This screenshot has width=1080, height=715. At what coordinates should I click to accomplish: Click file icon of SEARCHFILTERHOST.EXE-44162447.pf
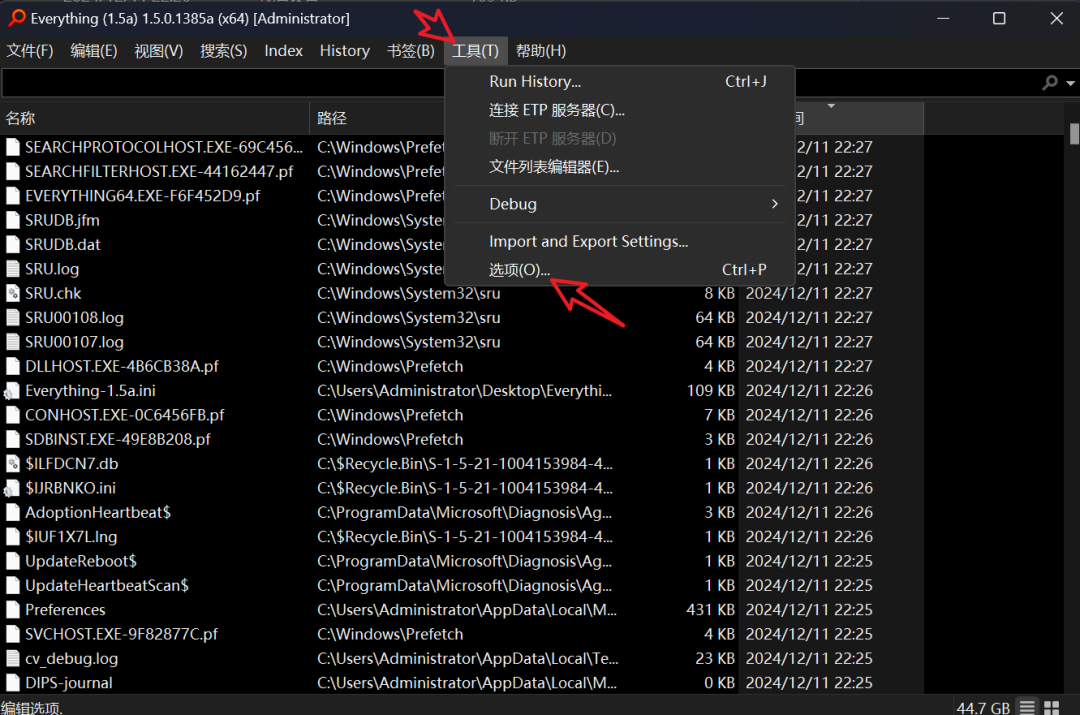[12, 172]
